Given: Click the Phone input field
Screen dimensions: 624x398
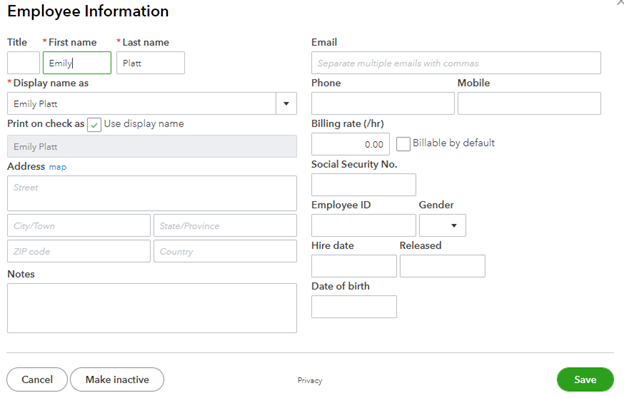Looking at the screenshot, I should tap(383, 104).
